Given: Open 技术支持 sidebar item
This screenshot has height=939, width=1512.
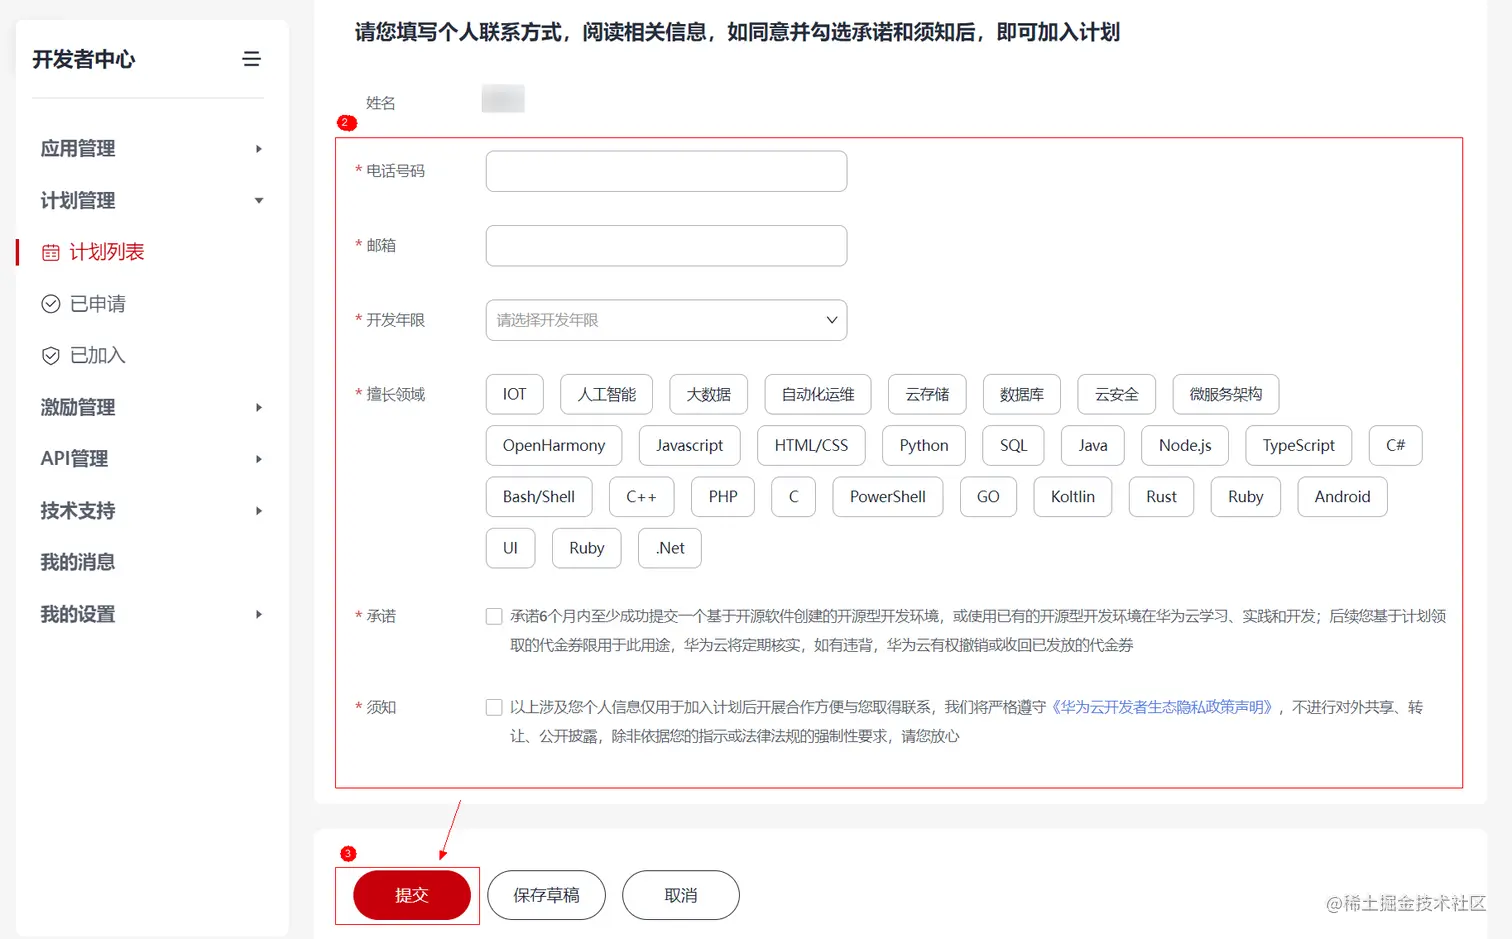Looking at the screenshot, I should point(78,511).
